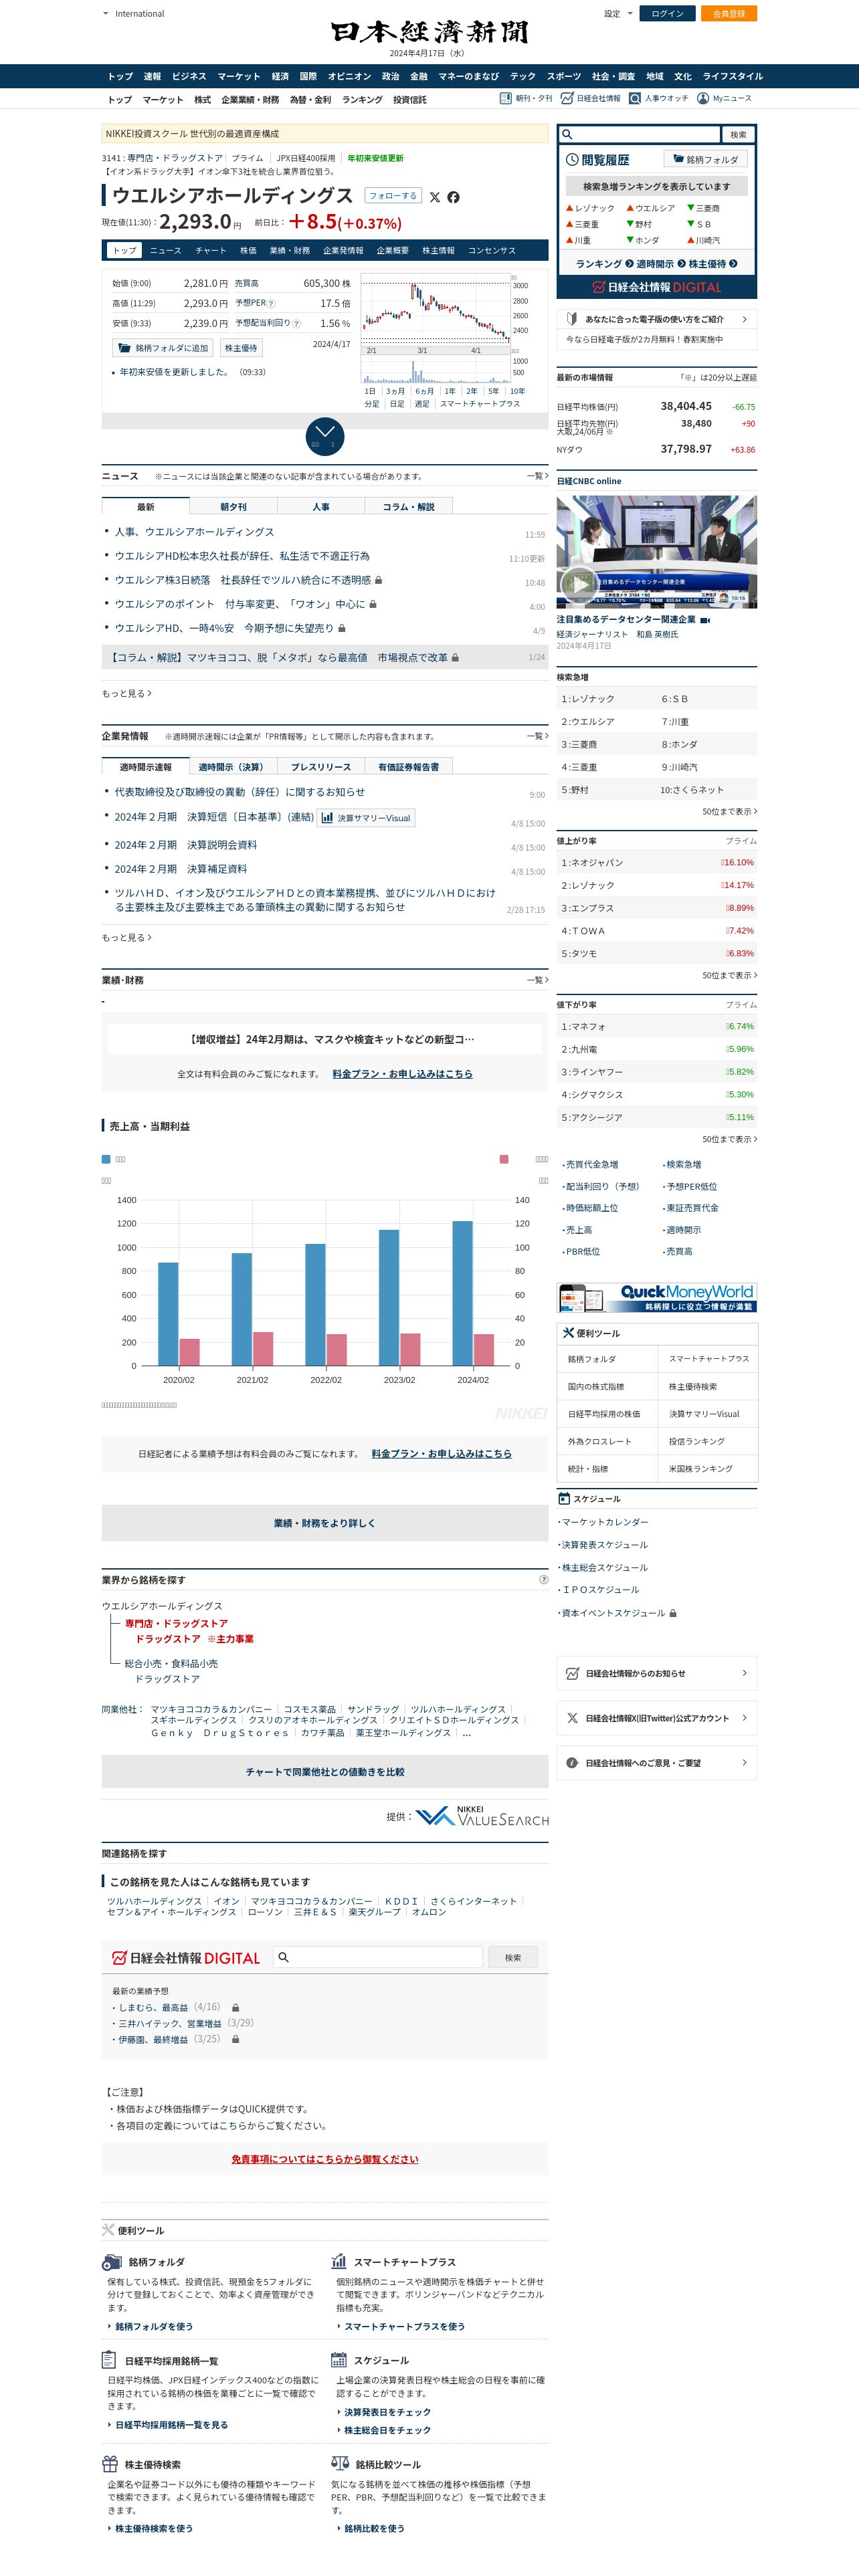Click the magnifier icon in sidebar search
Screen dimensions: 859x2576
[x=567, y=134]
